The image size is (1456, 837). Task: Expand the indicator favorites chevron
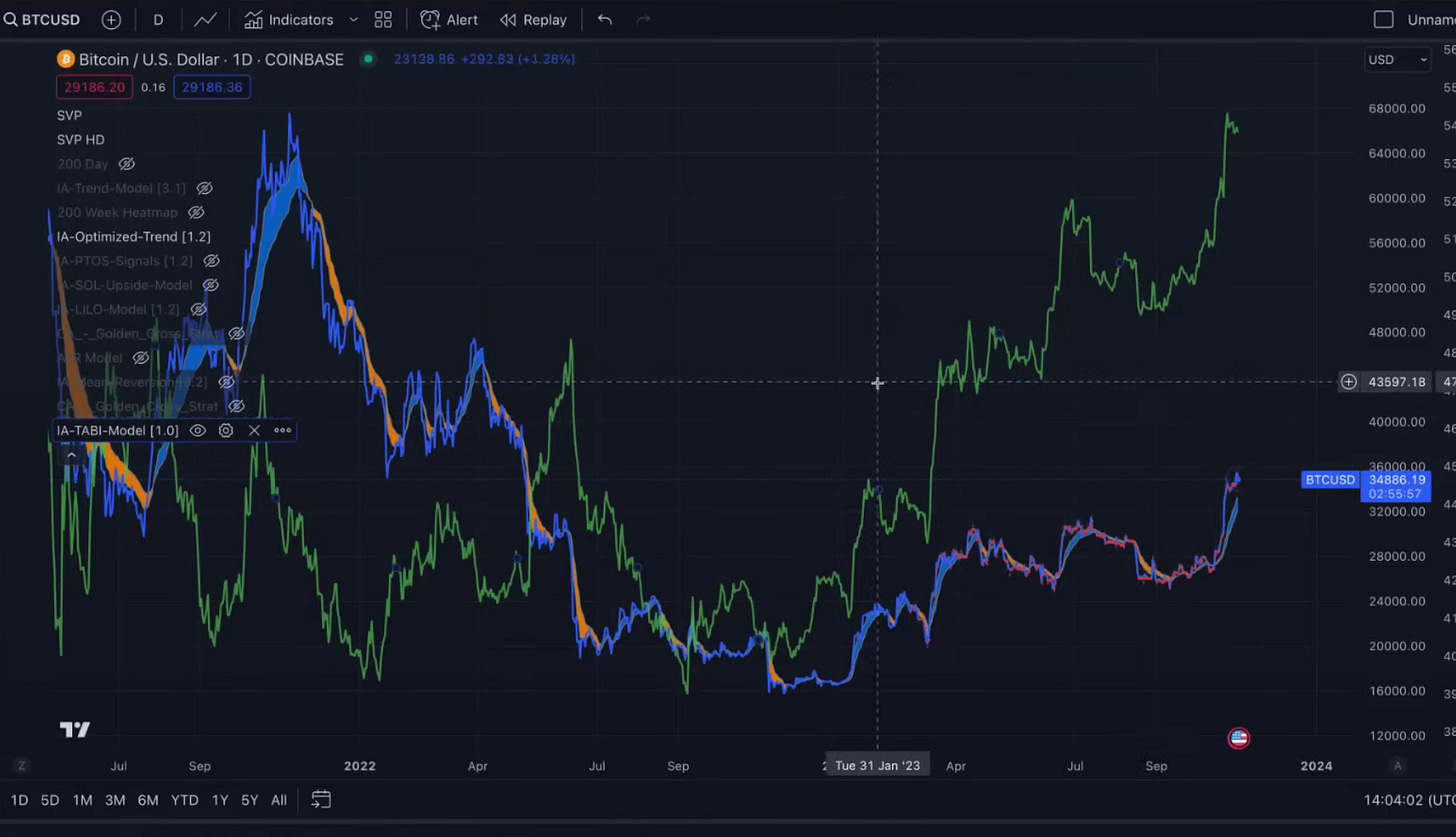point(353,19)
